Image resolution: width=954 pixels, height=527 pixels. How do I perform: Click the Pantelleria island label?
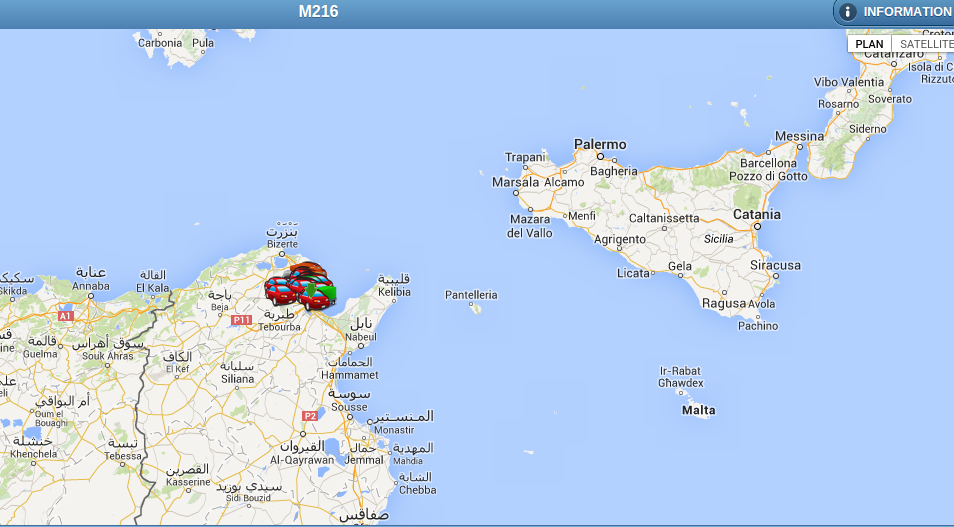tap(471, 295)
